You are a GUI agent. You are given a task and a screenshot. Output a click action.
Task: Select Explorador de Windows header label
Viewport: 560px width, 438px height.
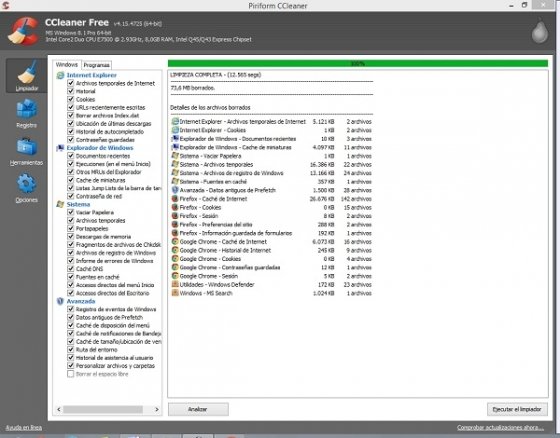(100, 148)
